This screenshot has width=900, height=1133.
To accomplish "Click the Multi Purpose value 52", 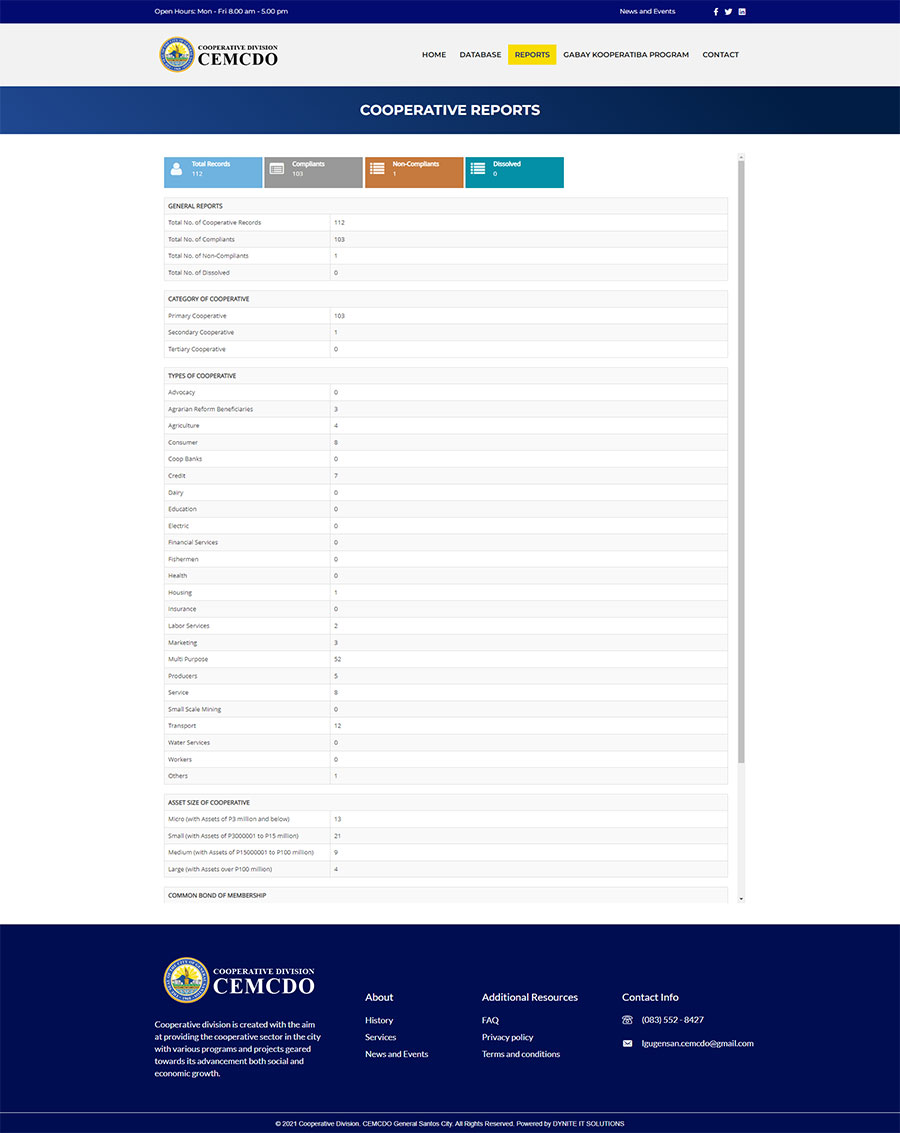I will tap(337, 659).
